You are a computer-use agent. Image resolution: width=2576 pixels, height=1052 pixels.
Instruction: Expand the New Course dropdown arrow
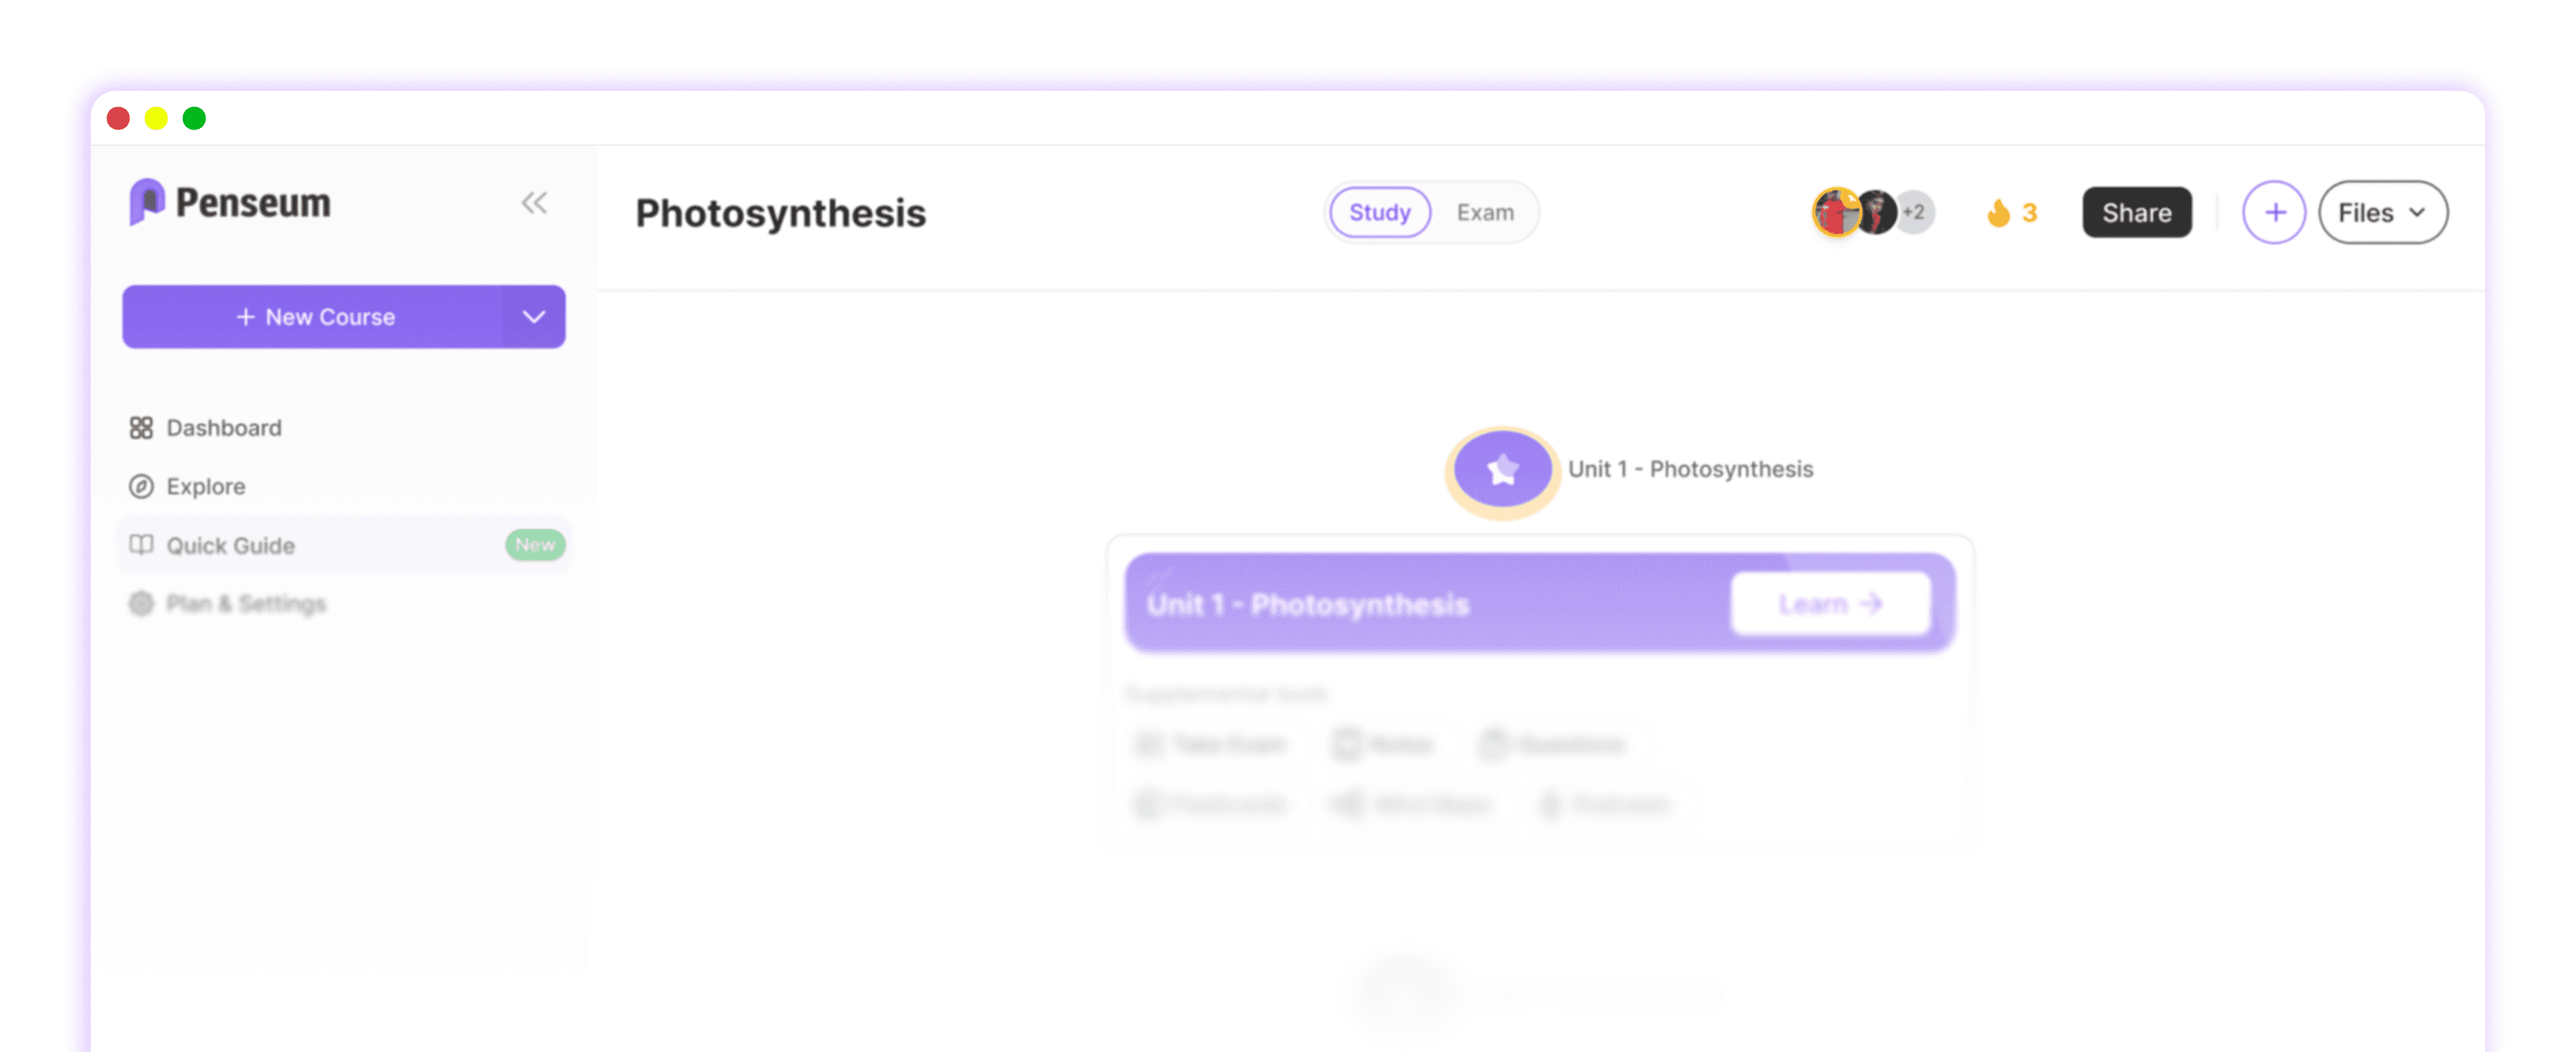pyautogui.click(x=533, y=317)
